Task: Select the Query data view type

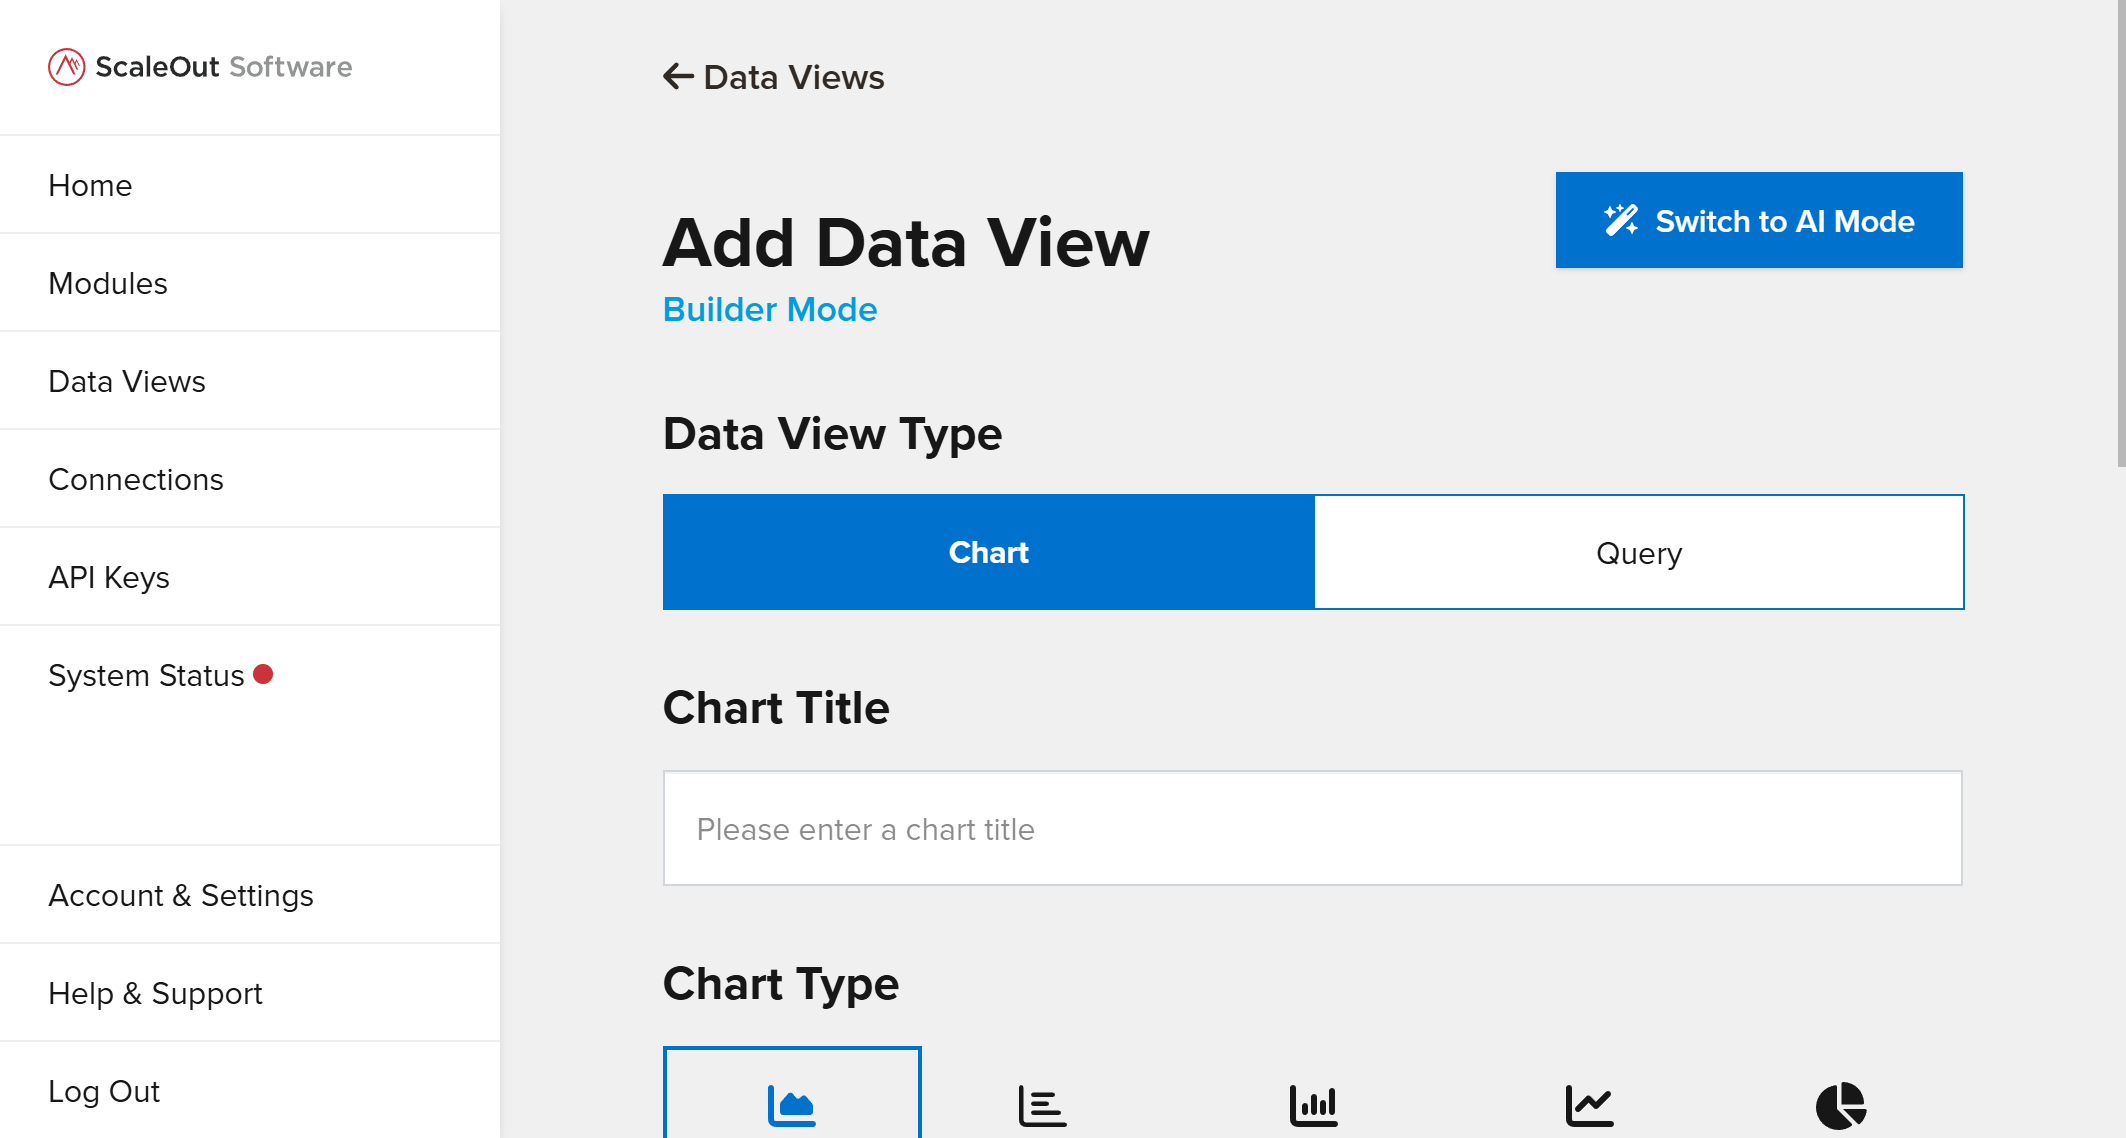Action: pyautogui.click(x=1638, y=552)
